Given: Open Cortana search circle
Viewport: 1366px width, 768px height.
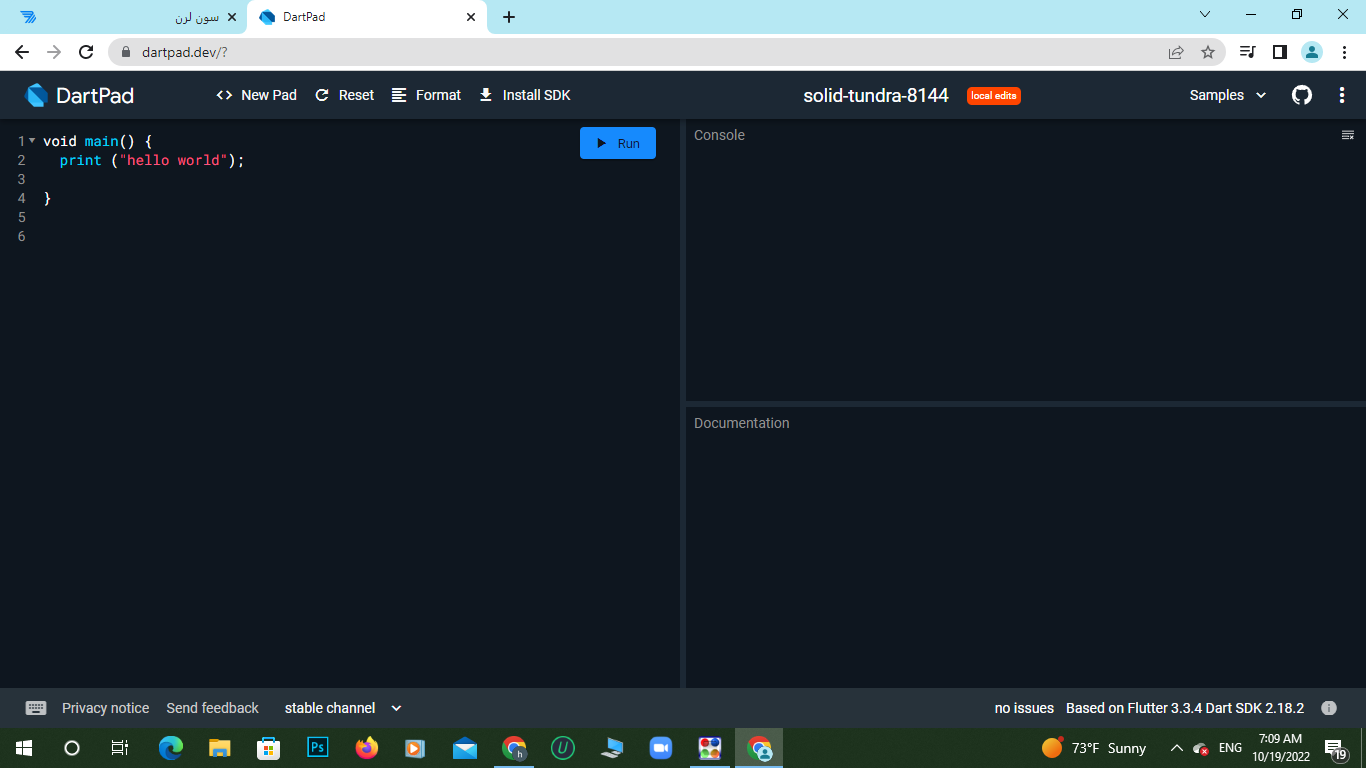Looking at the screenshot, I should 72,748.
